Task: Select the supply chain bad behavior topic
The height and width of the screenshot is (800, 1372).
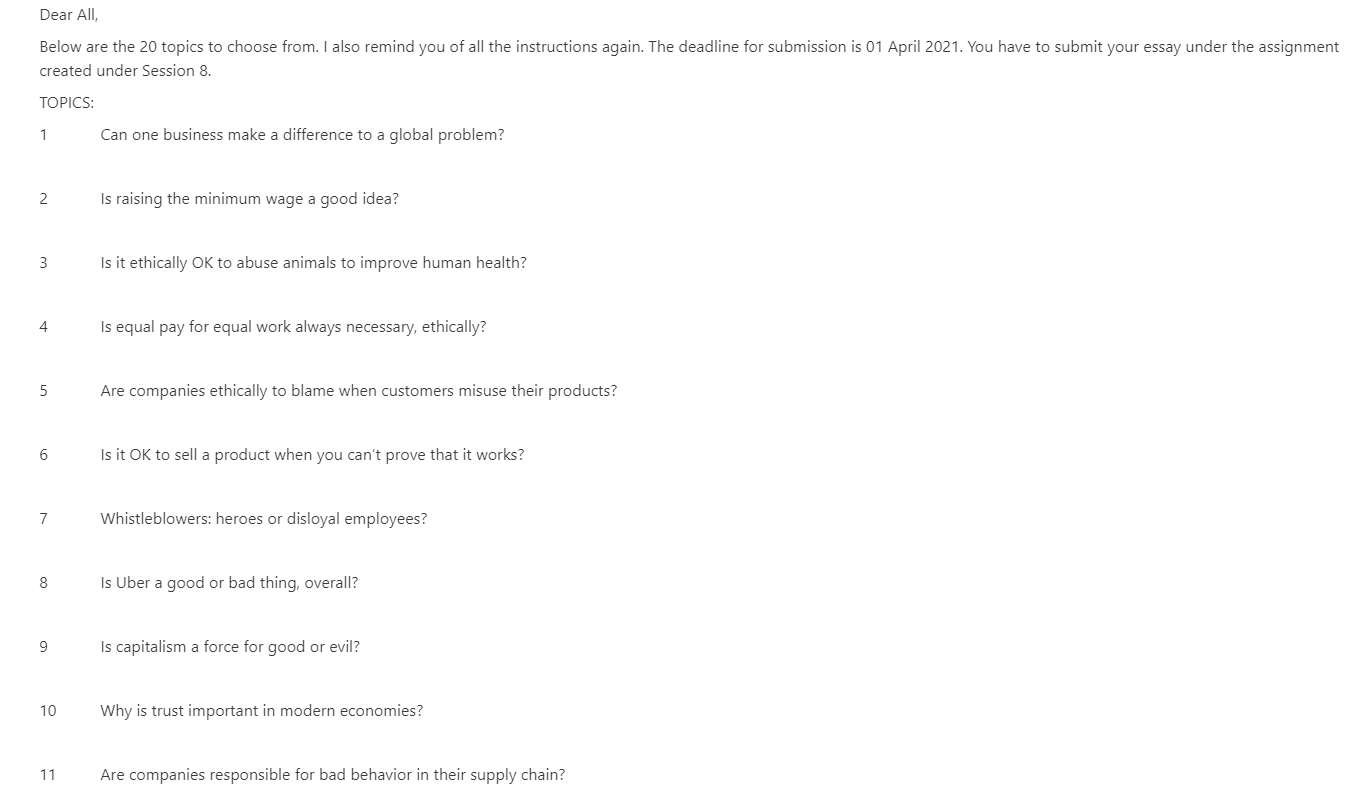Action: [332, 775]
